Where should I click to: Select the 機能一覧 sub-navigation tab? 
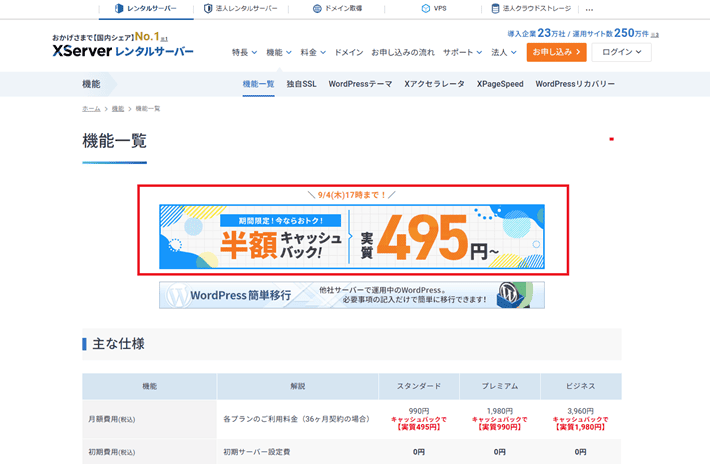tap(258, 84)
